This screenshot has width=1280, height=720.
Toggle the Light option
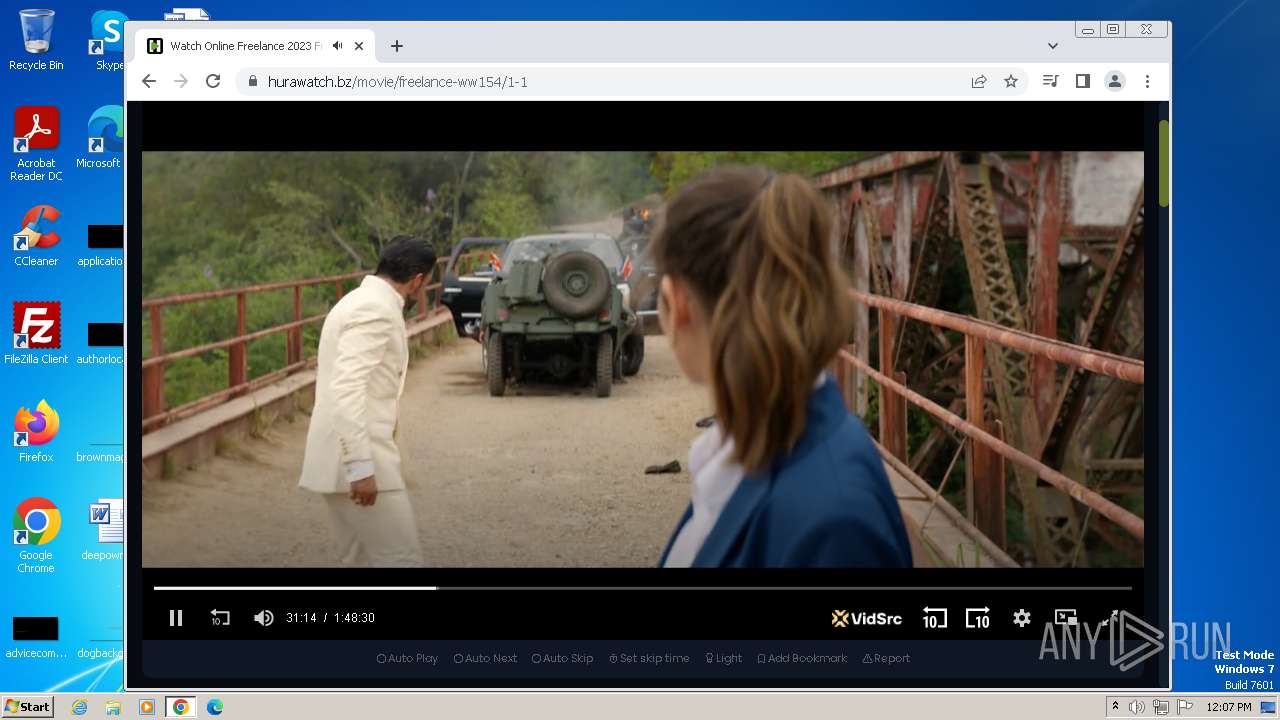click(723, 658)
